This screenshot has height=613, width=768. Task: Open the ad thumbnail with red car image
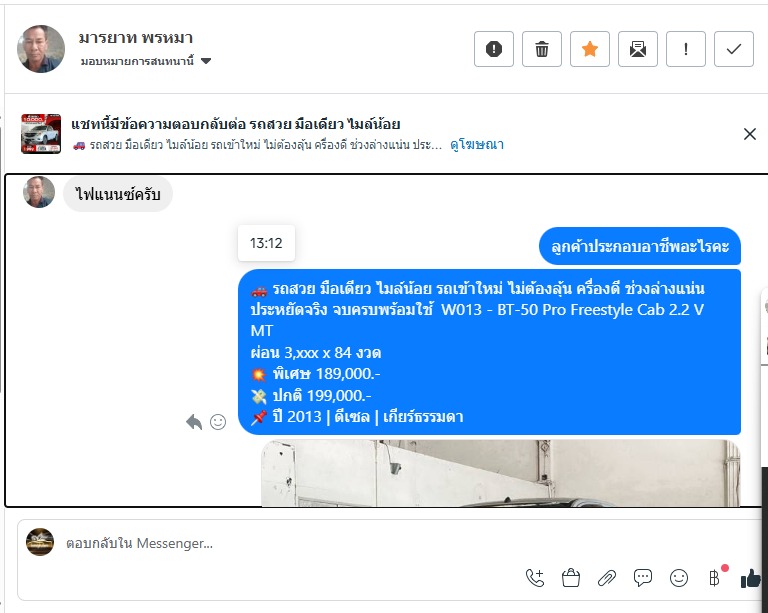click(41, 134)
